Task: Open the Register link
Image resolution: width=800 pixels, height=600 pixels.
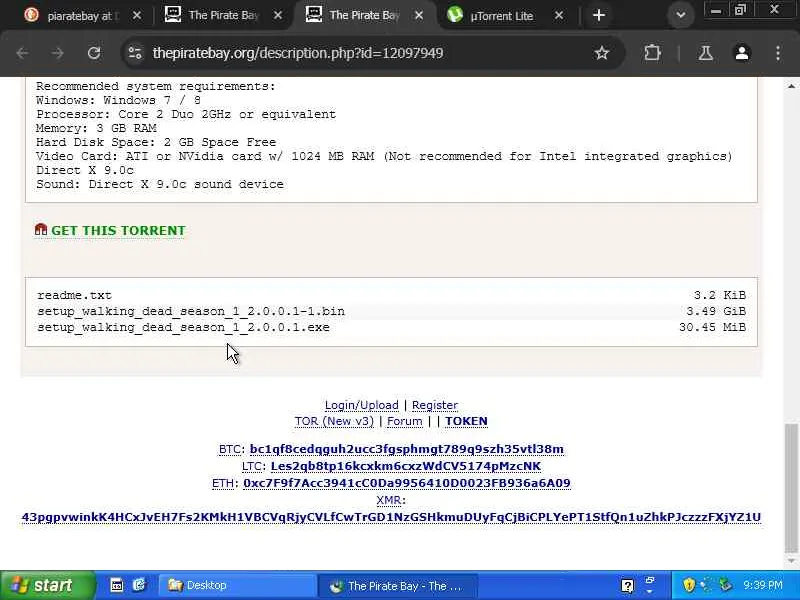Action: [x=435, y=405]
